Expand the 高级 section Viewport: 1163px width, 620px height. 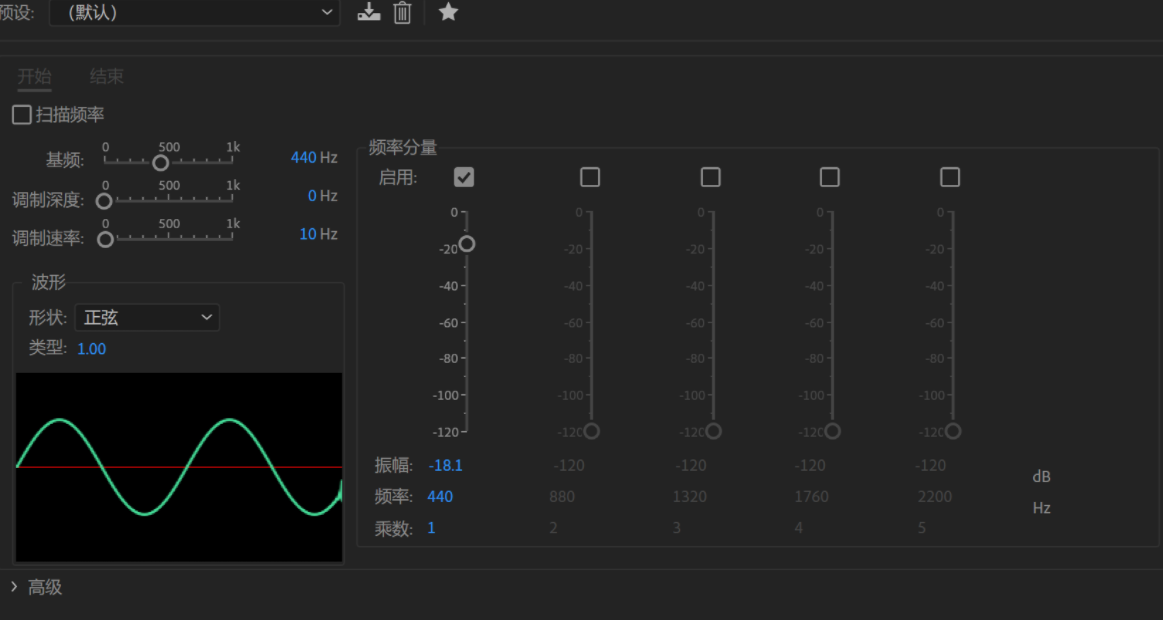pyautogui.click(x=36, y=587)
